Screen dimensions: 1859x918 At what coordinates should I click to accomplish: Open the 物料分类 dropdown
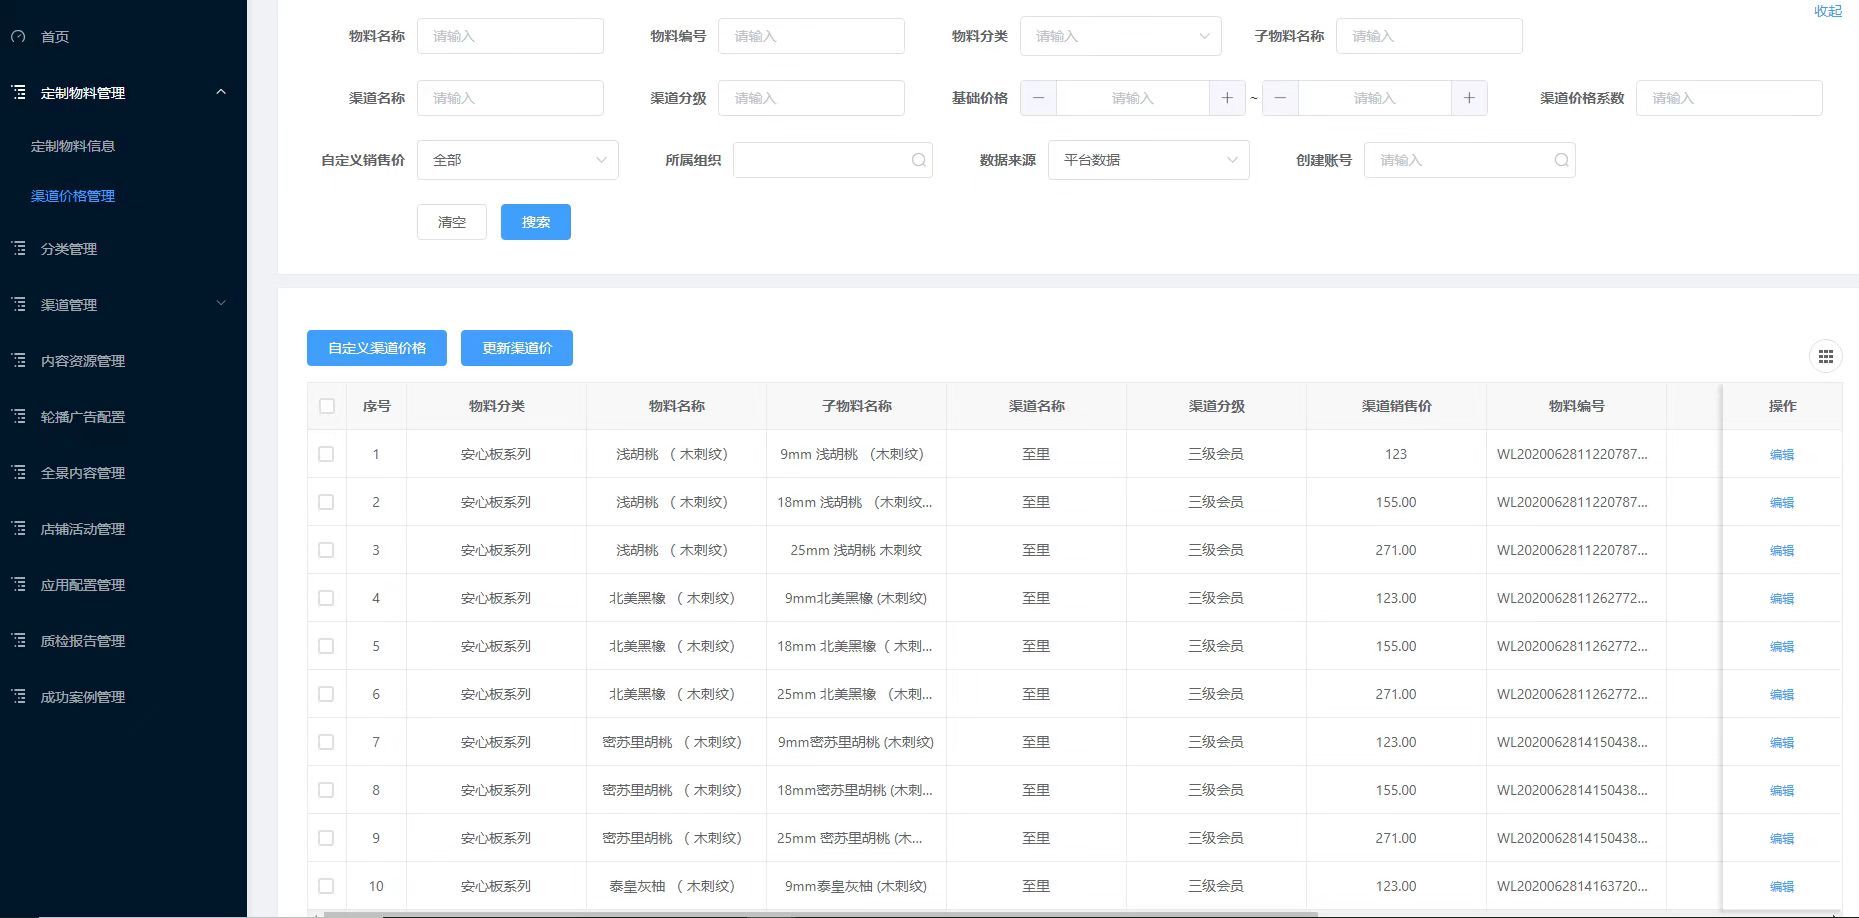[x=1120, y=36]
